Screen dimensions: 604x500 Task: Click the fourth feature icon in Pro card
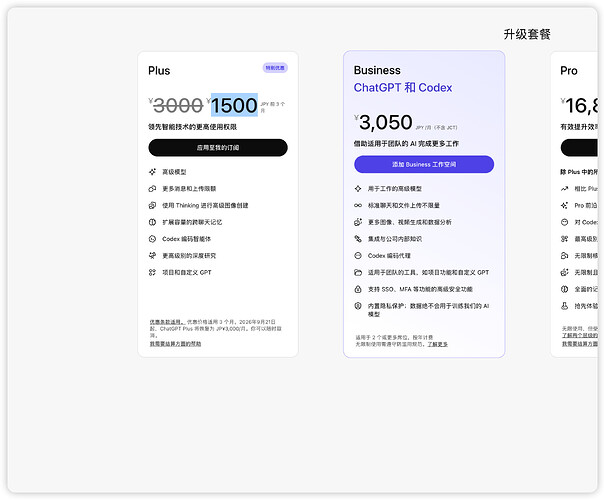(564, 239)
